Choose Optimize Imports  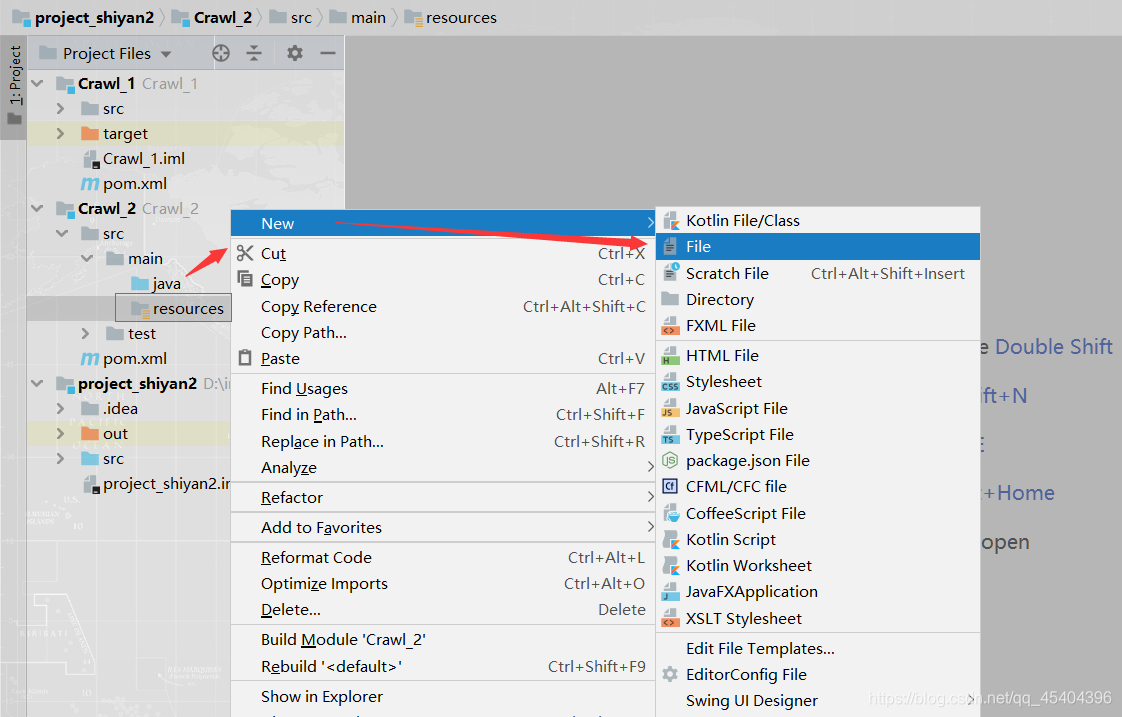point(443,584)
